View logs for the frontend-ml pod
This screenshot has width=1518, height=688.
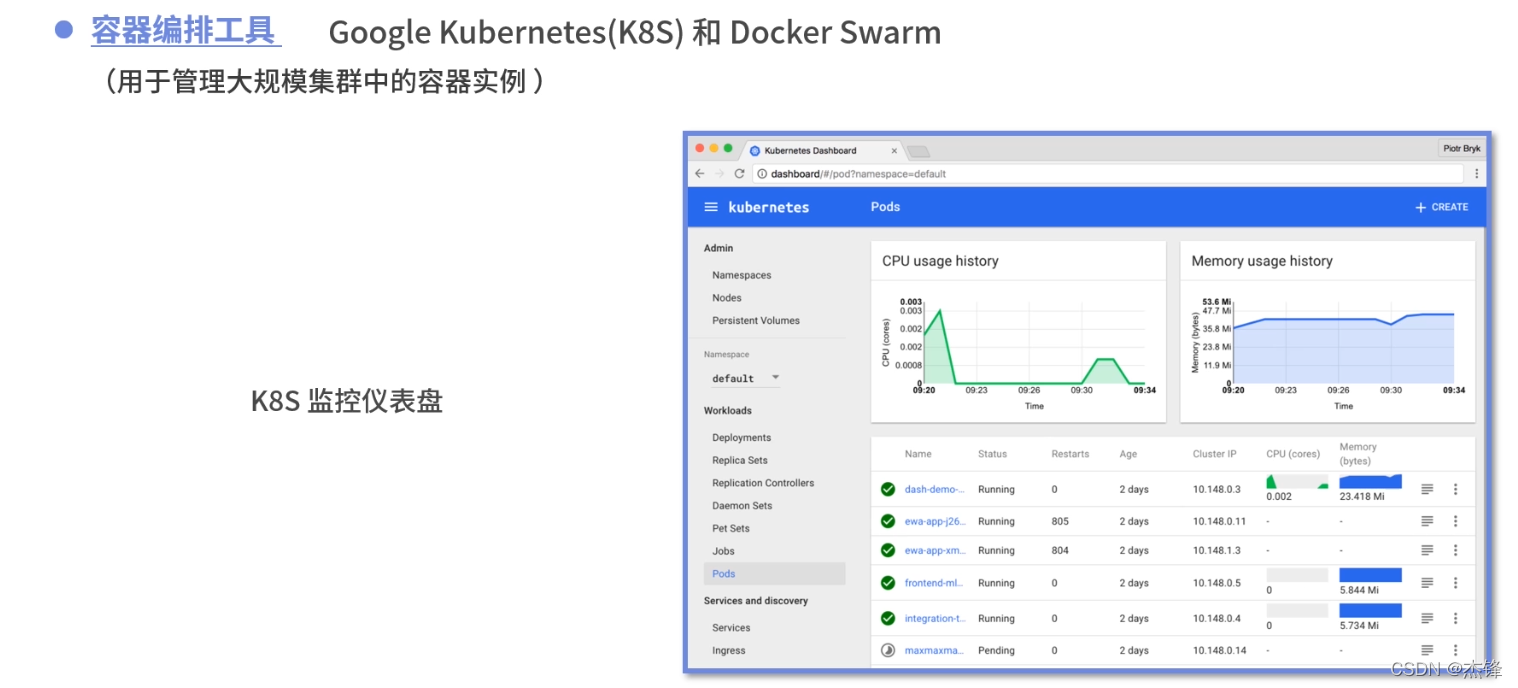click(1427, 582)
